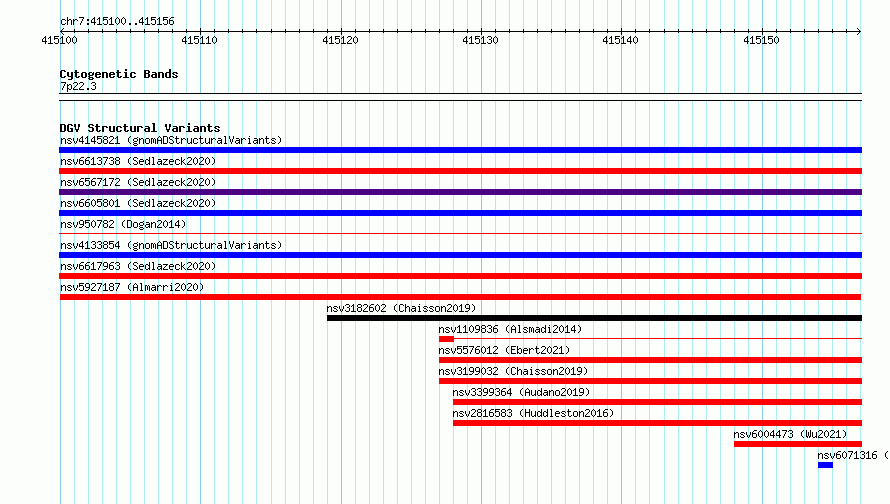Click nsv6617963 (Sedlazeck2020) label
The height and width of the screenshot is (504, 890).
pos(138,266)
